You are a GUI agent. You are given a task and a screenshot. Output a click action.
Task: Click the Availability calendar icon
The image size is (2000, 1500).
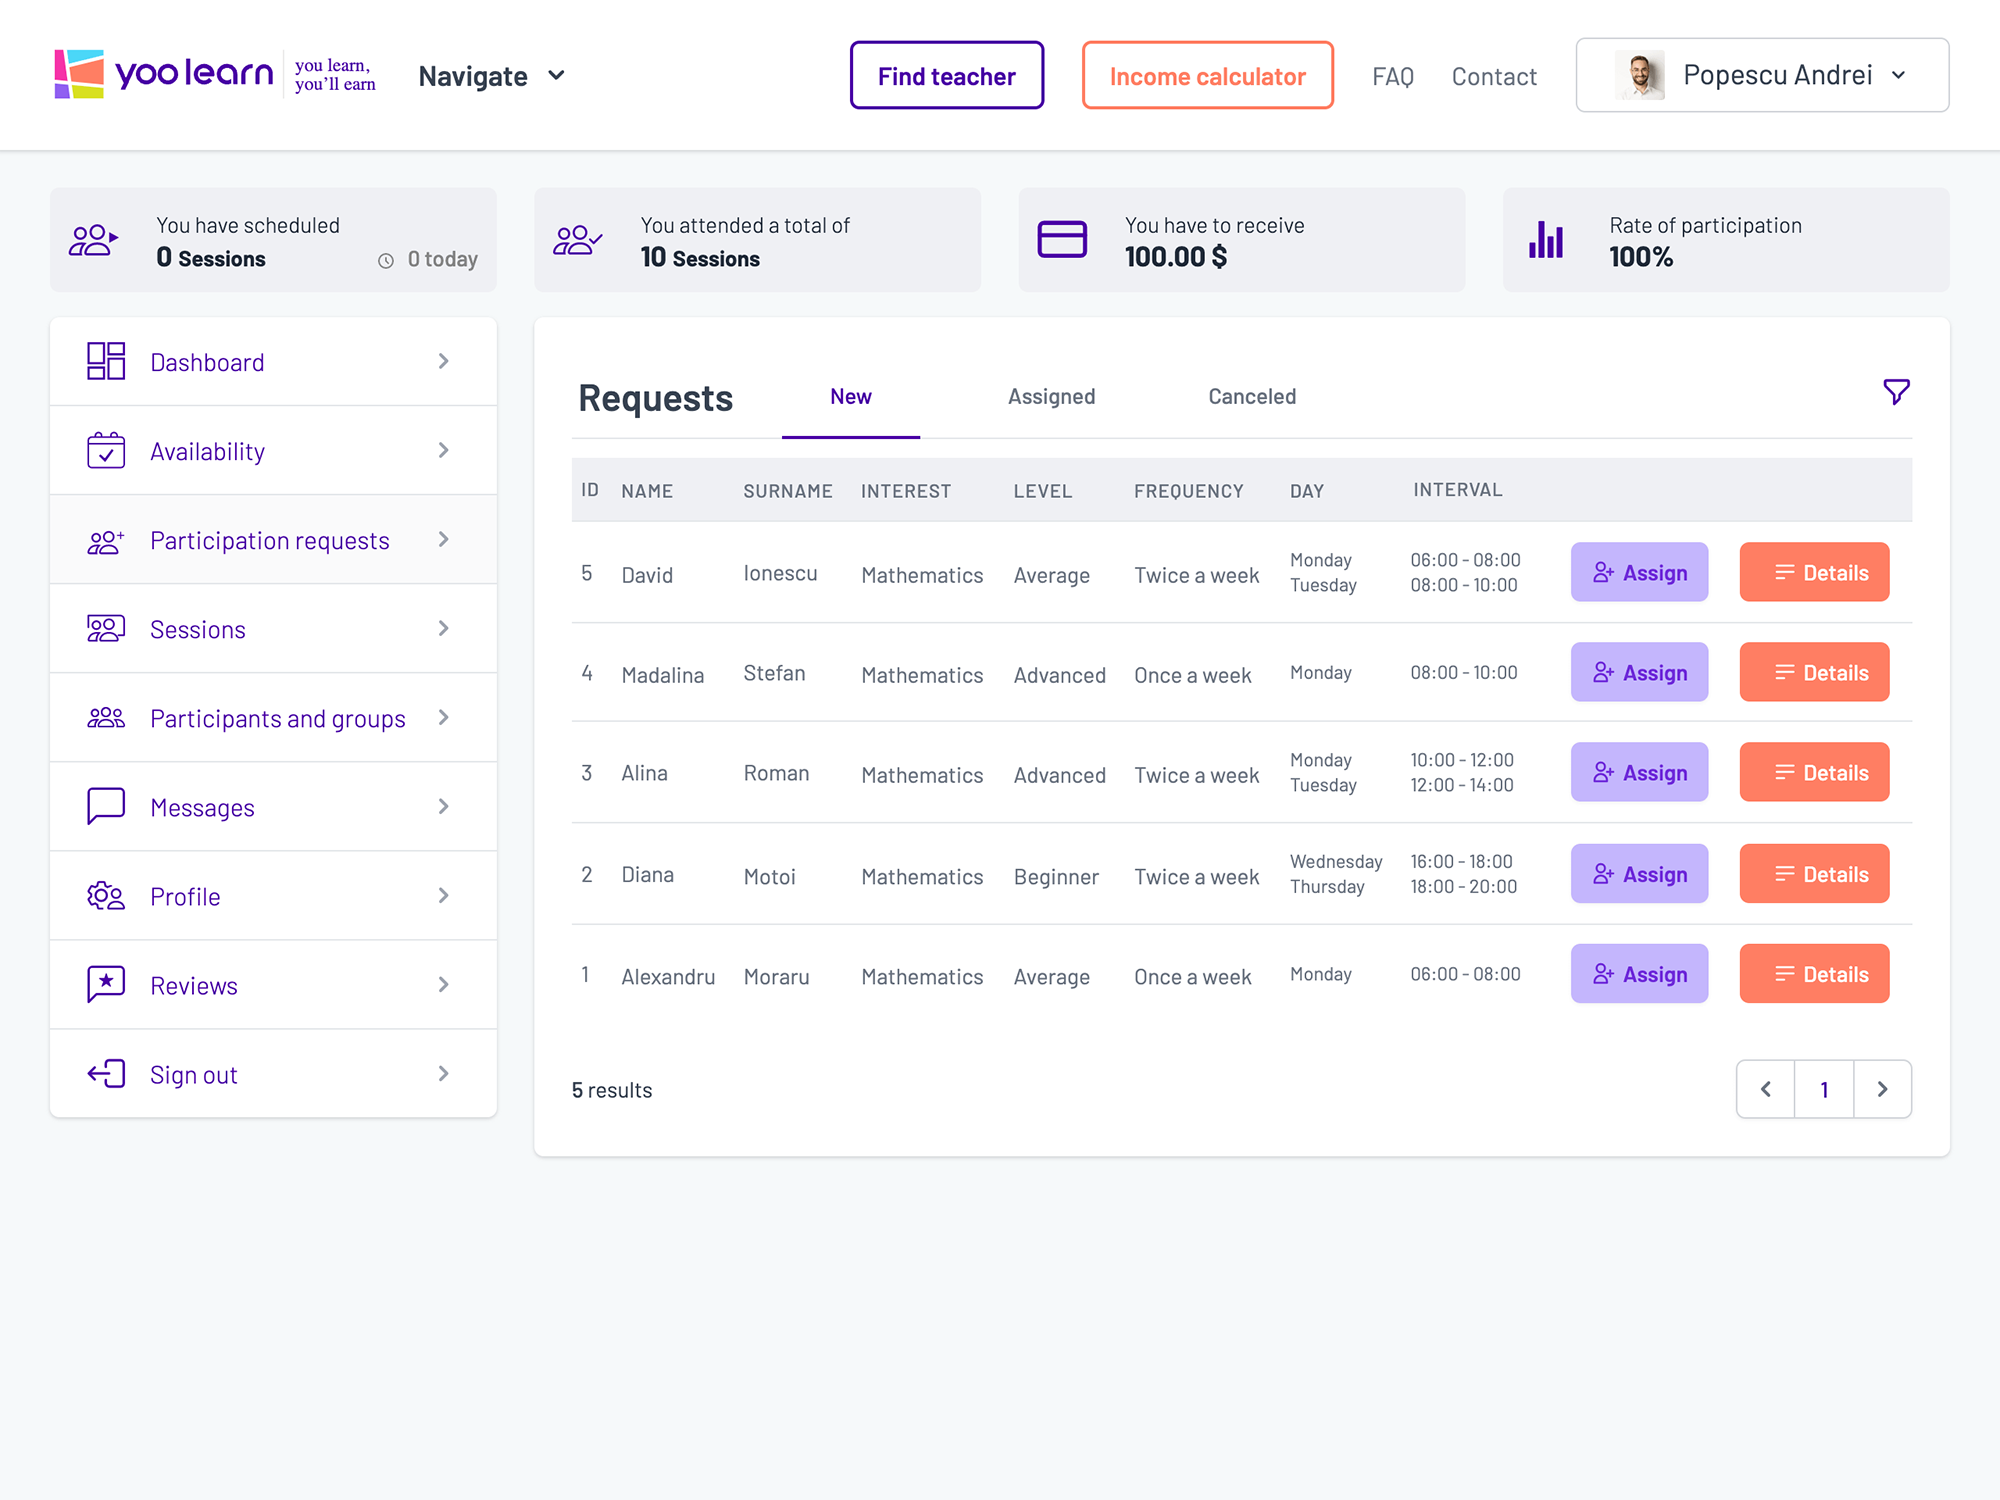click(x=106, y=450)
